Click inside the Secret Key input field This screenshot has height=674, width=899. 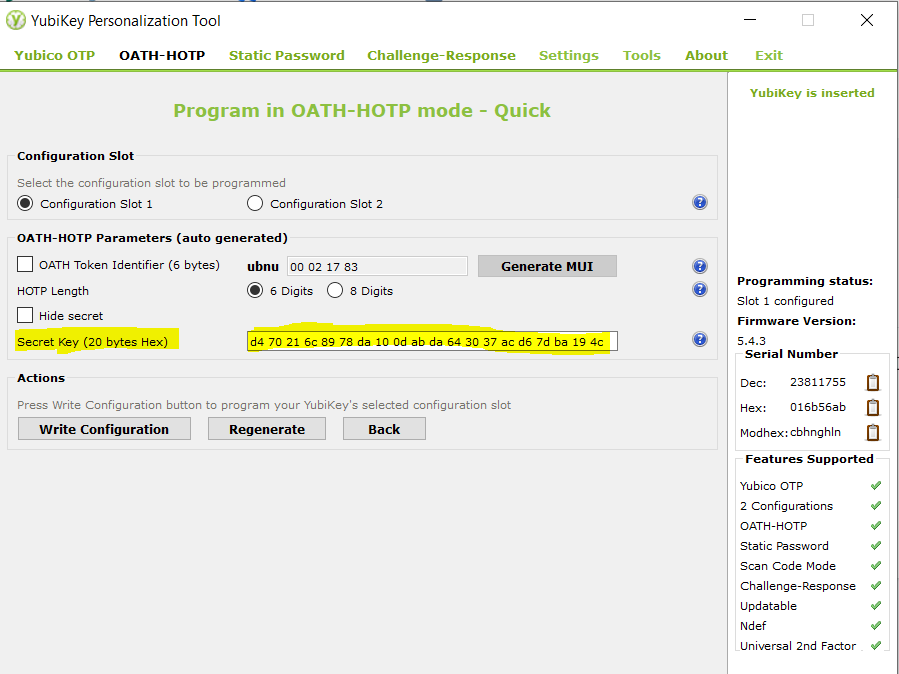430,340
